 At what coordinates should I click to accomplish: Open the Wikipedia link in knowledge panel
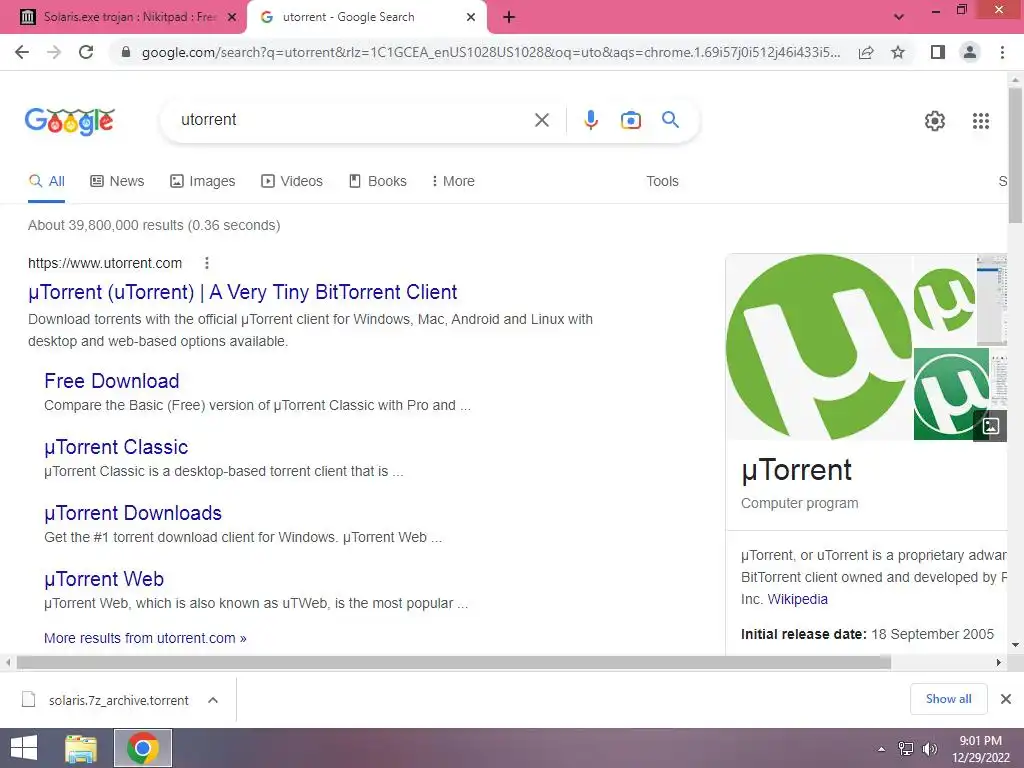coord(797,600)
